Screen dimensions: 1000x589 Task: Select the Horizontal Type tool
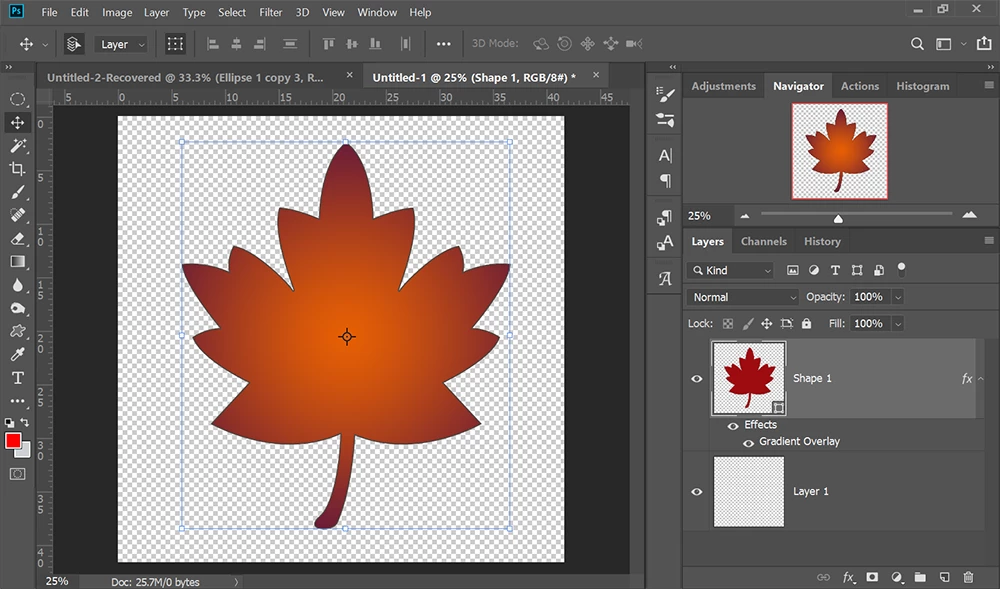pos(17,377)
